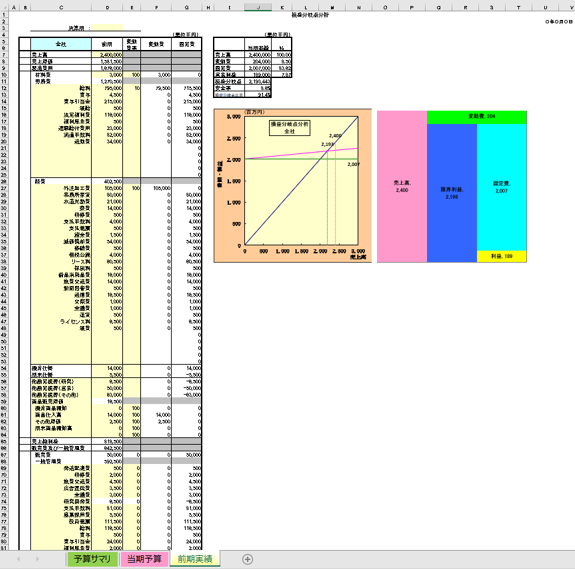Viewport: 575px width, 569px height.
Task: Select column N header
Action: coord(359,7)
